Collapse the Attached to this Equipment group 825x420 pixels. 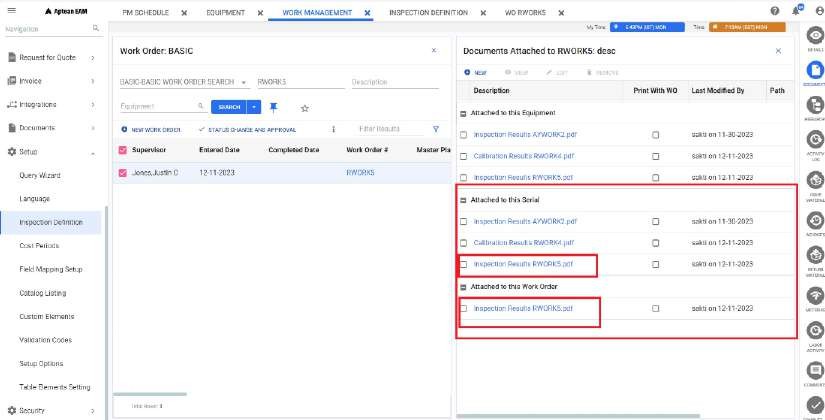[463, 113]
